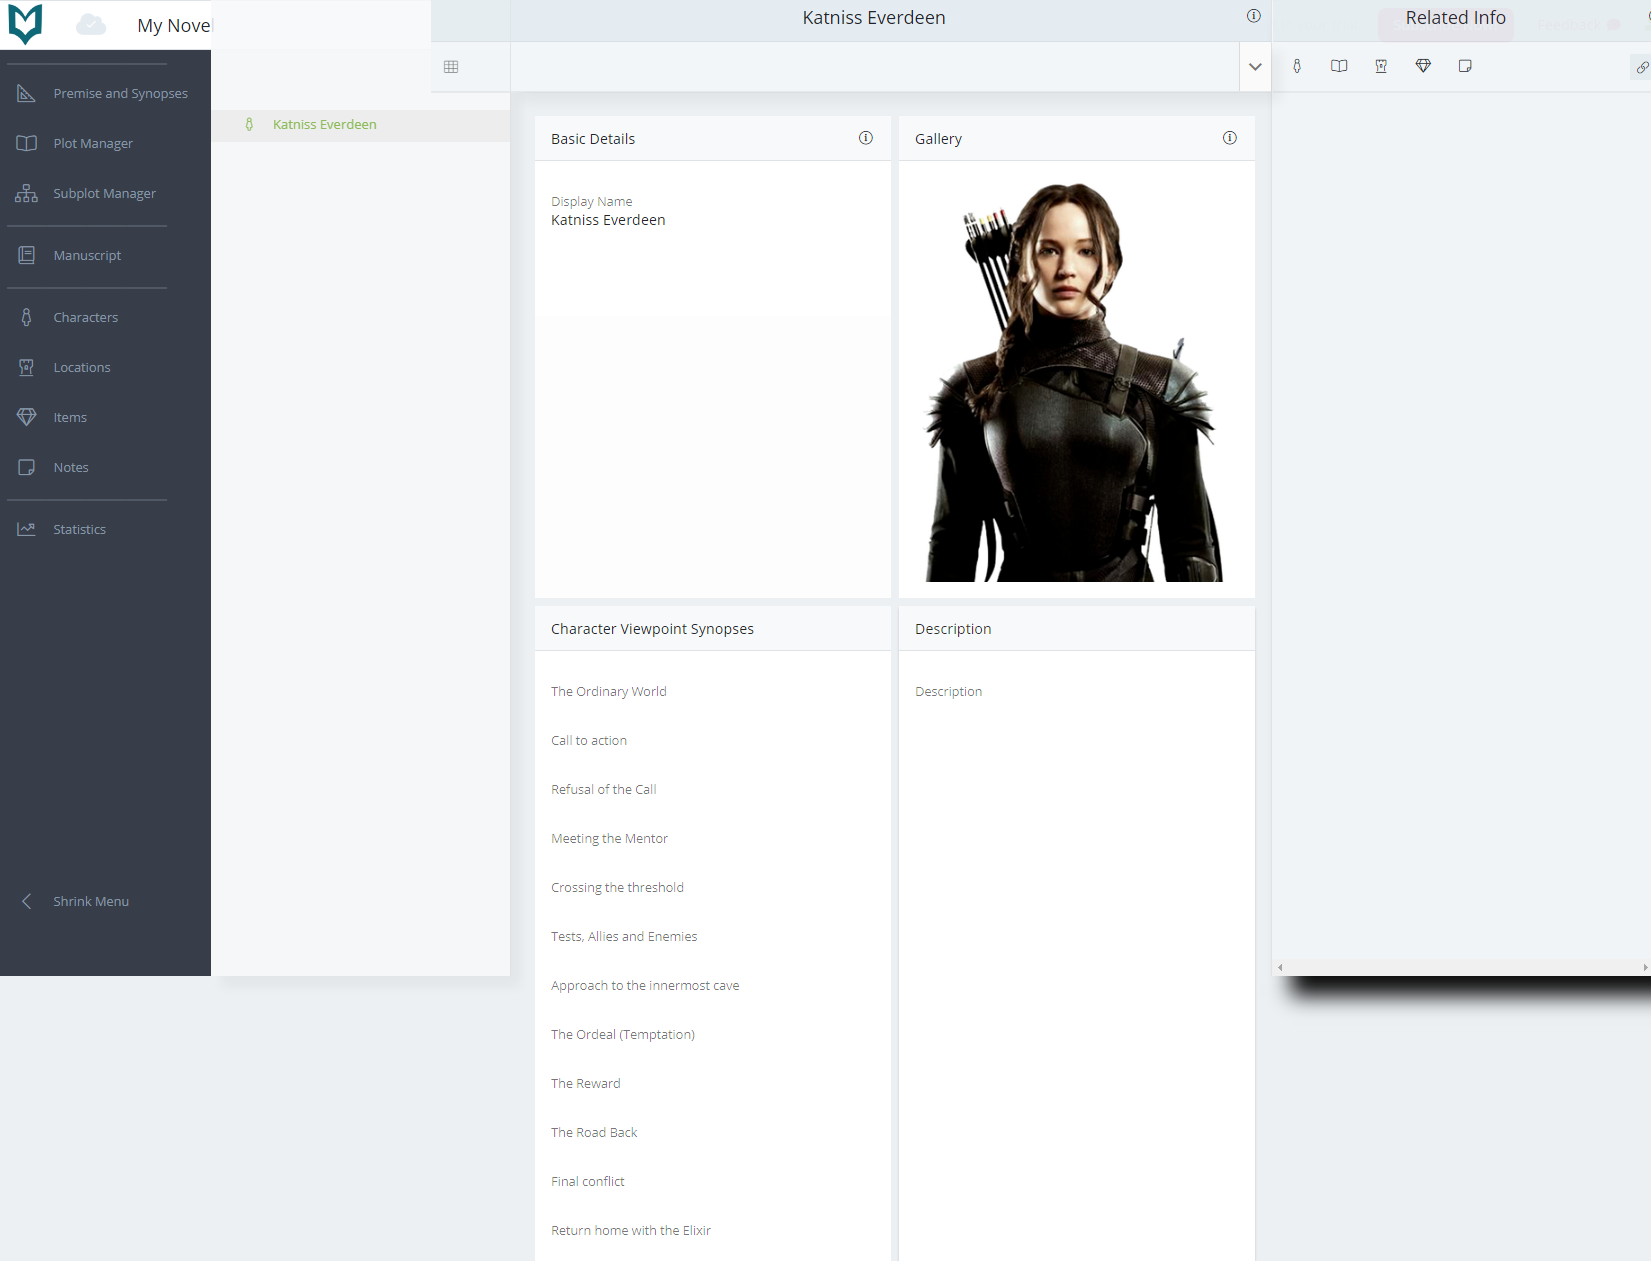Click the Items diamond icon in sidebar

coord(27,417)
